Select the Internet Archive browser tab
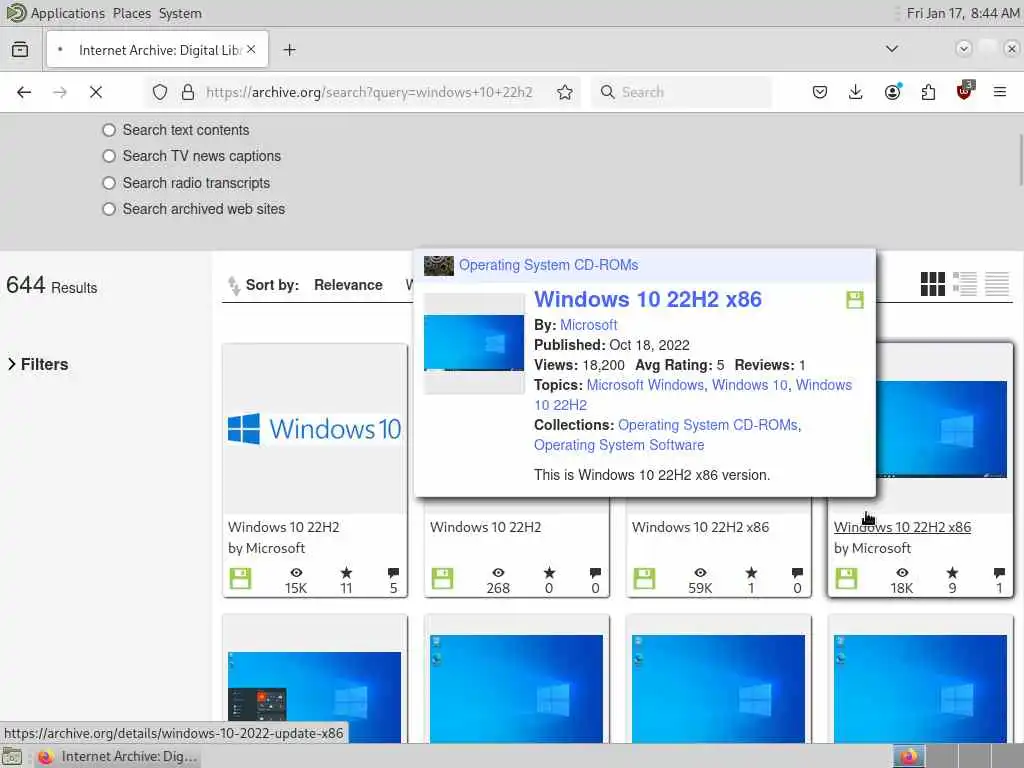This screenshot has width=1024, height=768. coord(157,50)
